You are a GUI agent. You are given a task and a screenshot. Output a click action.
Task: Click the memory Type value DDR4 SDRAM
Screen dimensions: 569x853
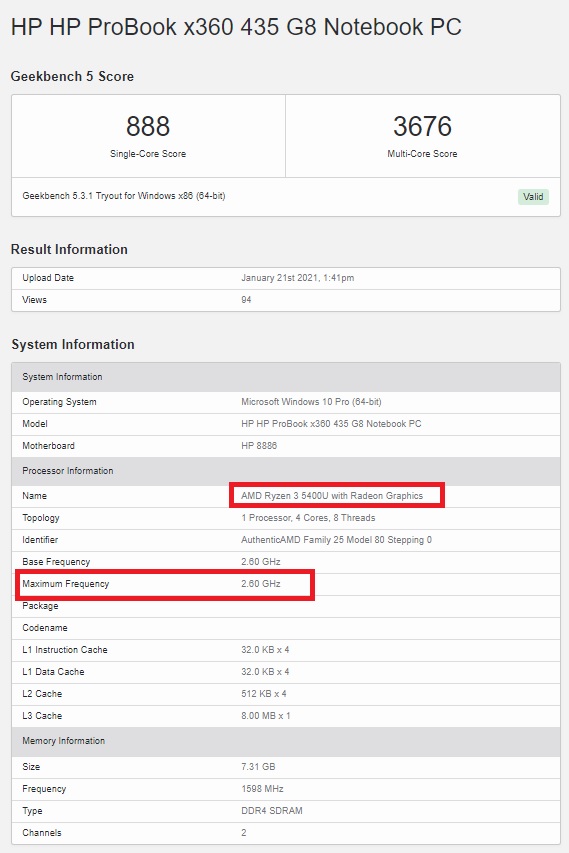pyautogui.click(x=271, y=811)
